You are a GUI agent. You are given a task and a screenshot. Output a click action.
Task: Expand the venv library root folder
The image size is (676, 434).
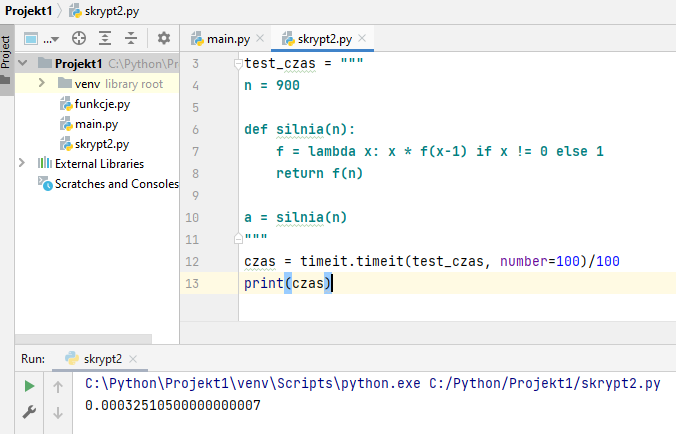[x=47, y=84]
